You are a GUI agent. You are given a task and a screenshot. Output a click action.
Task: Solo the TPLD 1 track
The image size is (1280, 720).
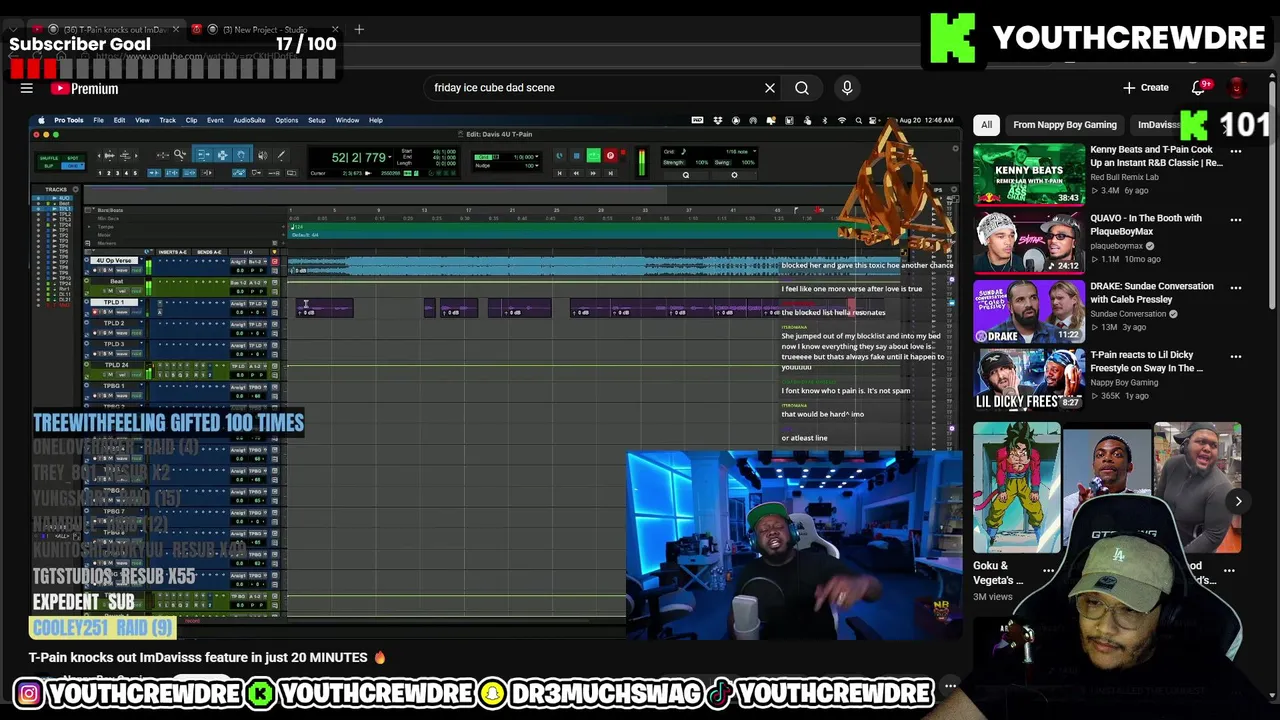click(x=104, y=312)
